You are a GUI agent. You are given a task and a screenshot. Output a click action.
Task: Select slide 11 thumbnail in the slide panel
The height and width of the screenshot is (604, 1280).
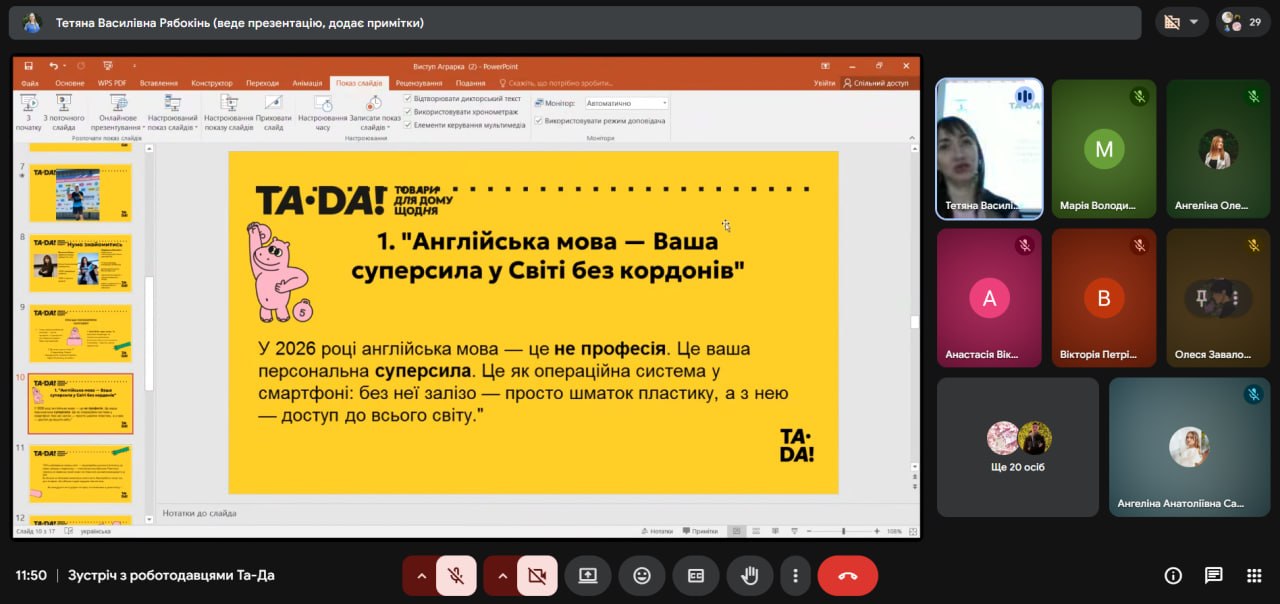pyautogui.click(x=80, y=473)
